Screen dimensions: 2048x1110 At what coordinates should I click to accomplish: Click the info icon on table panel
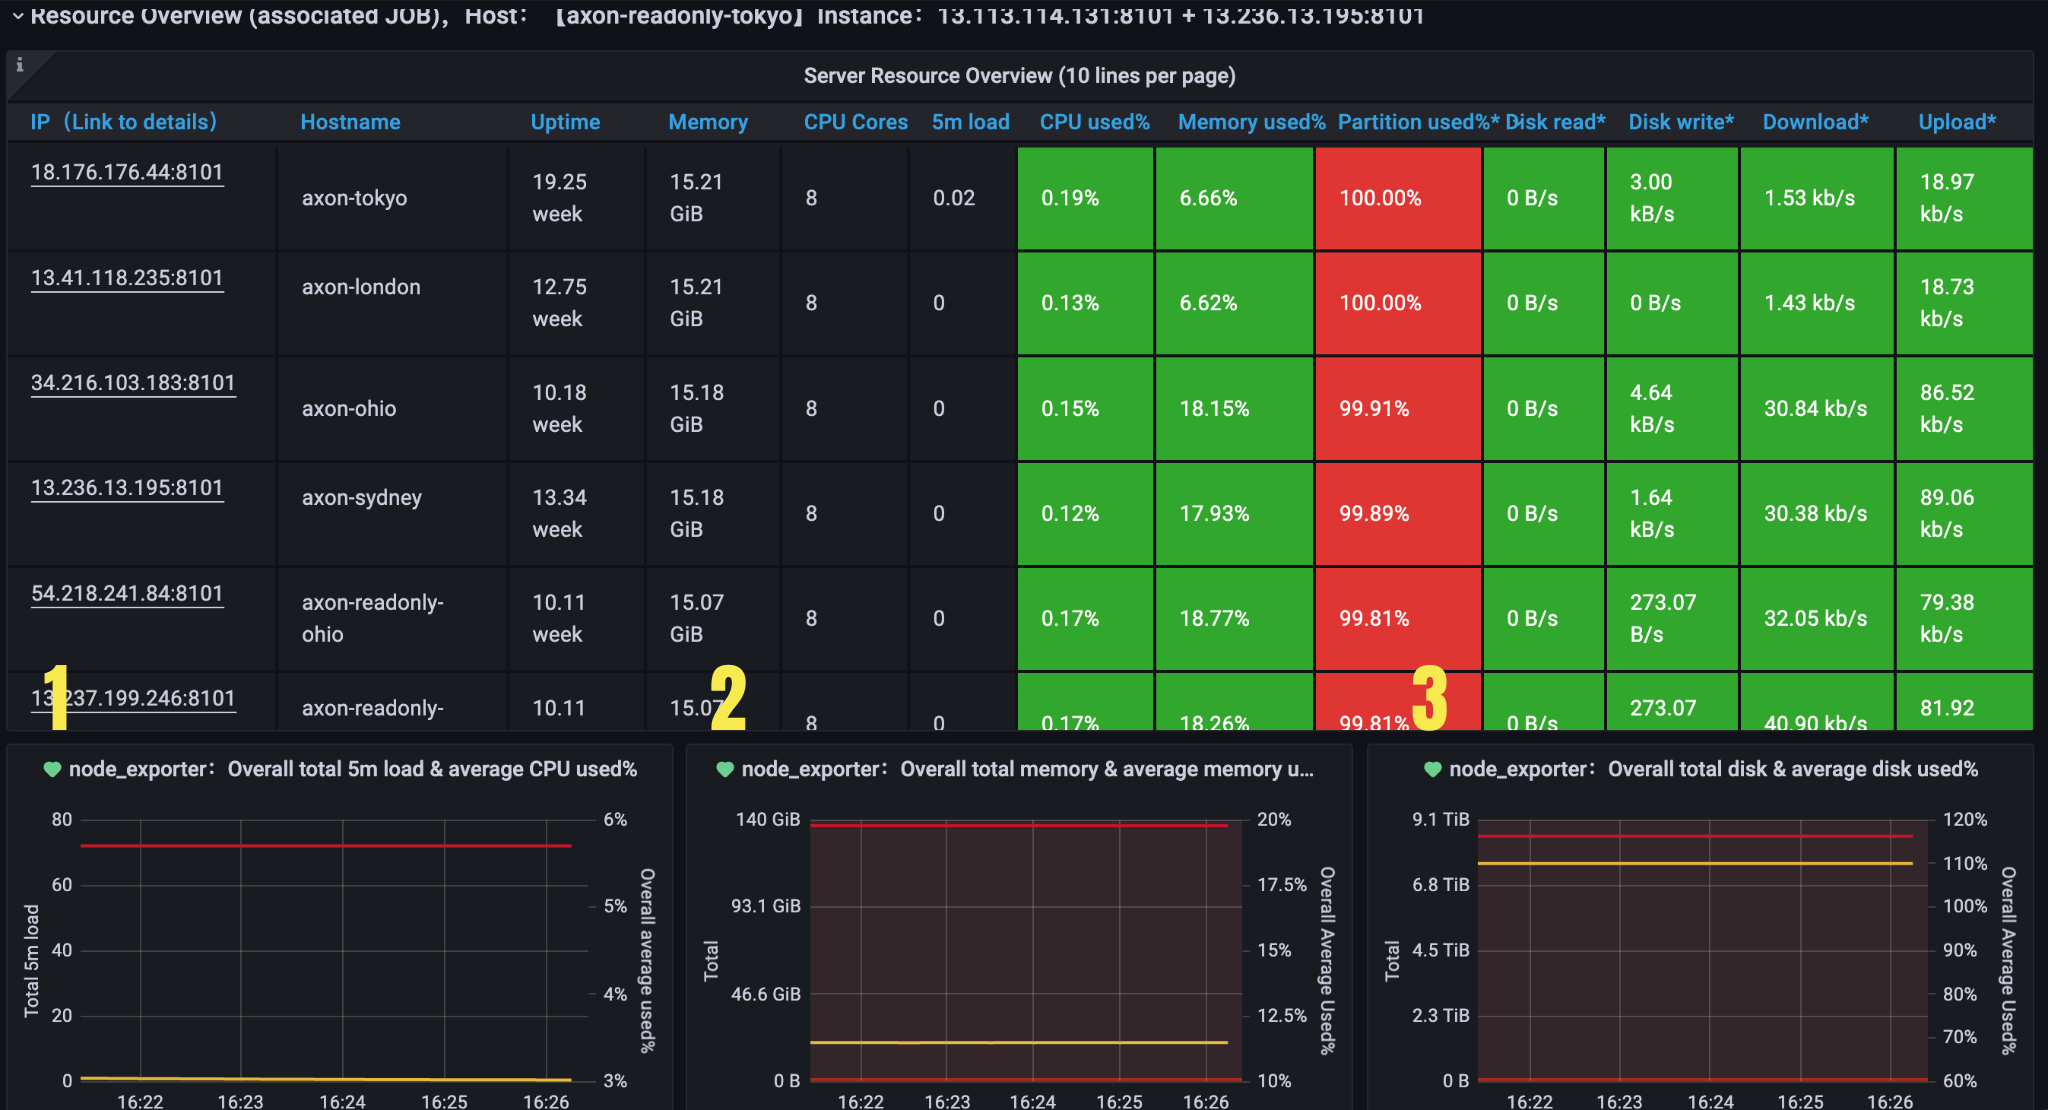(19, 65)
